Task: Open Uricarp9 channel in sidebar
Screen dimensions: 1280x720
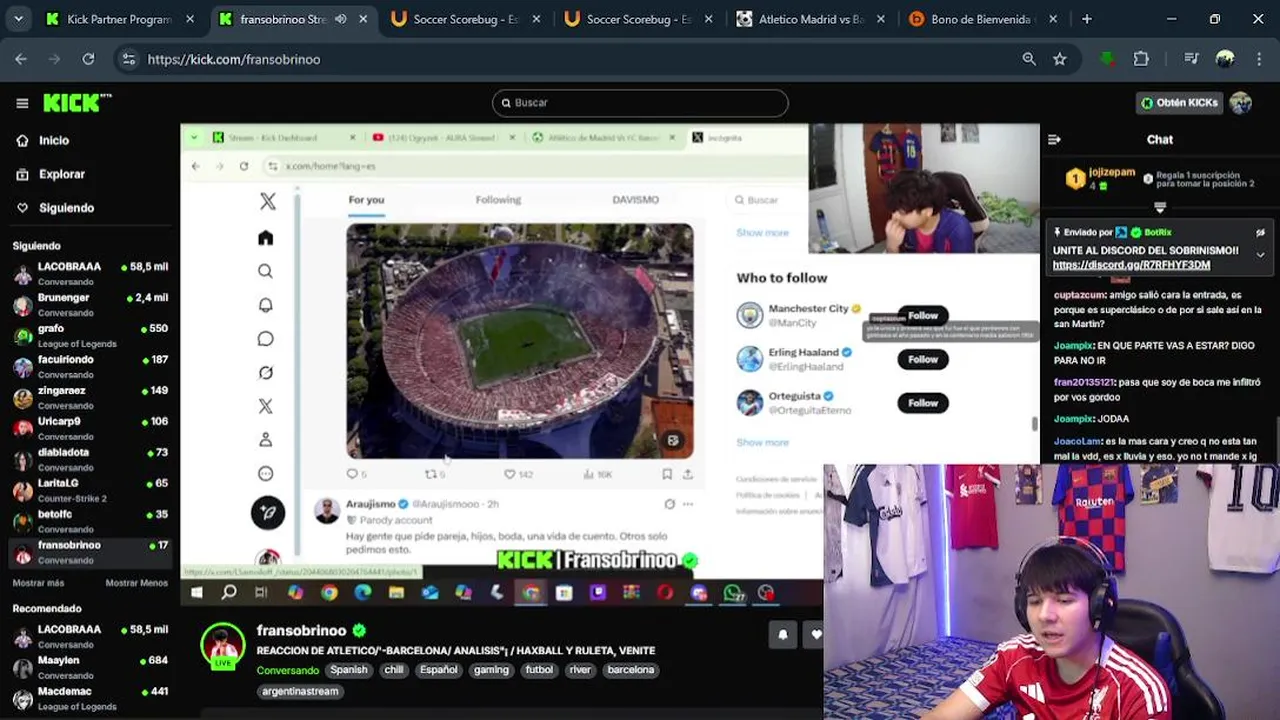Action: [90, 428]
